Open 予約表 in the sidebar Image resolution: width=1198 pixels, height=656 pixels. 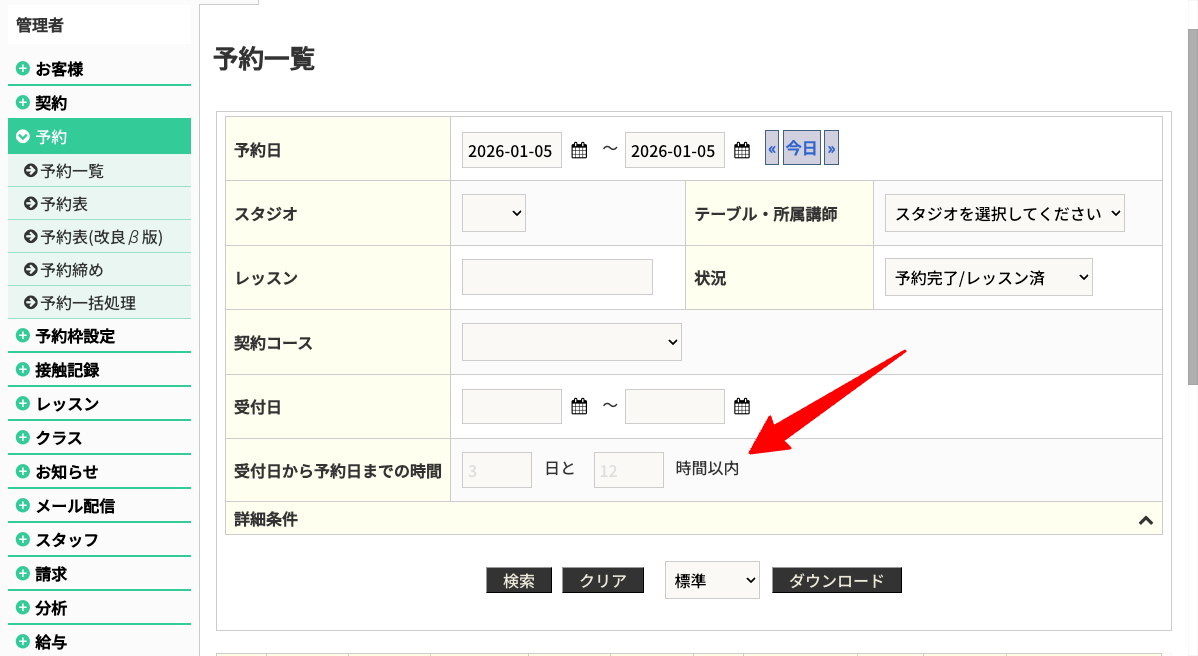coord(64,204)
